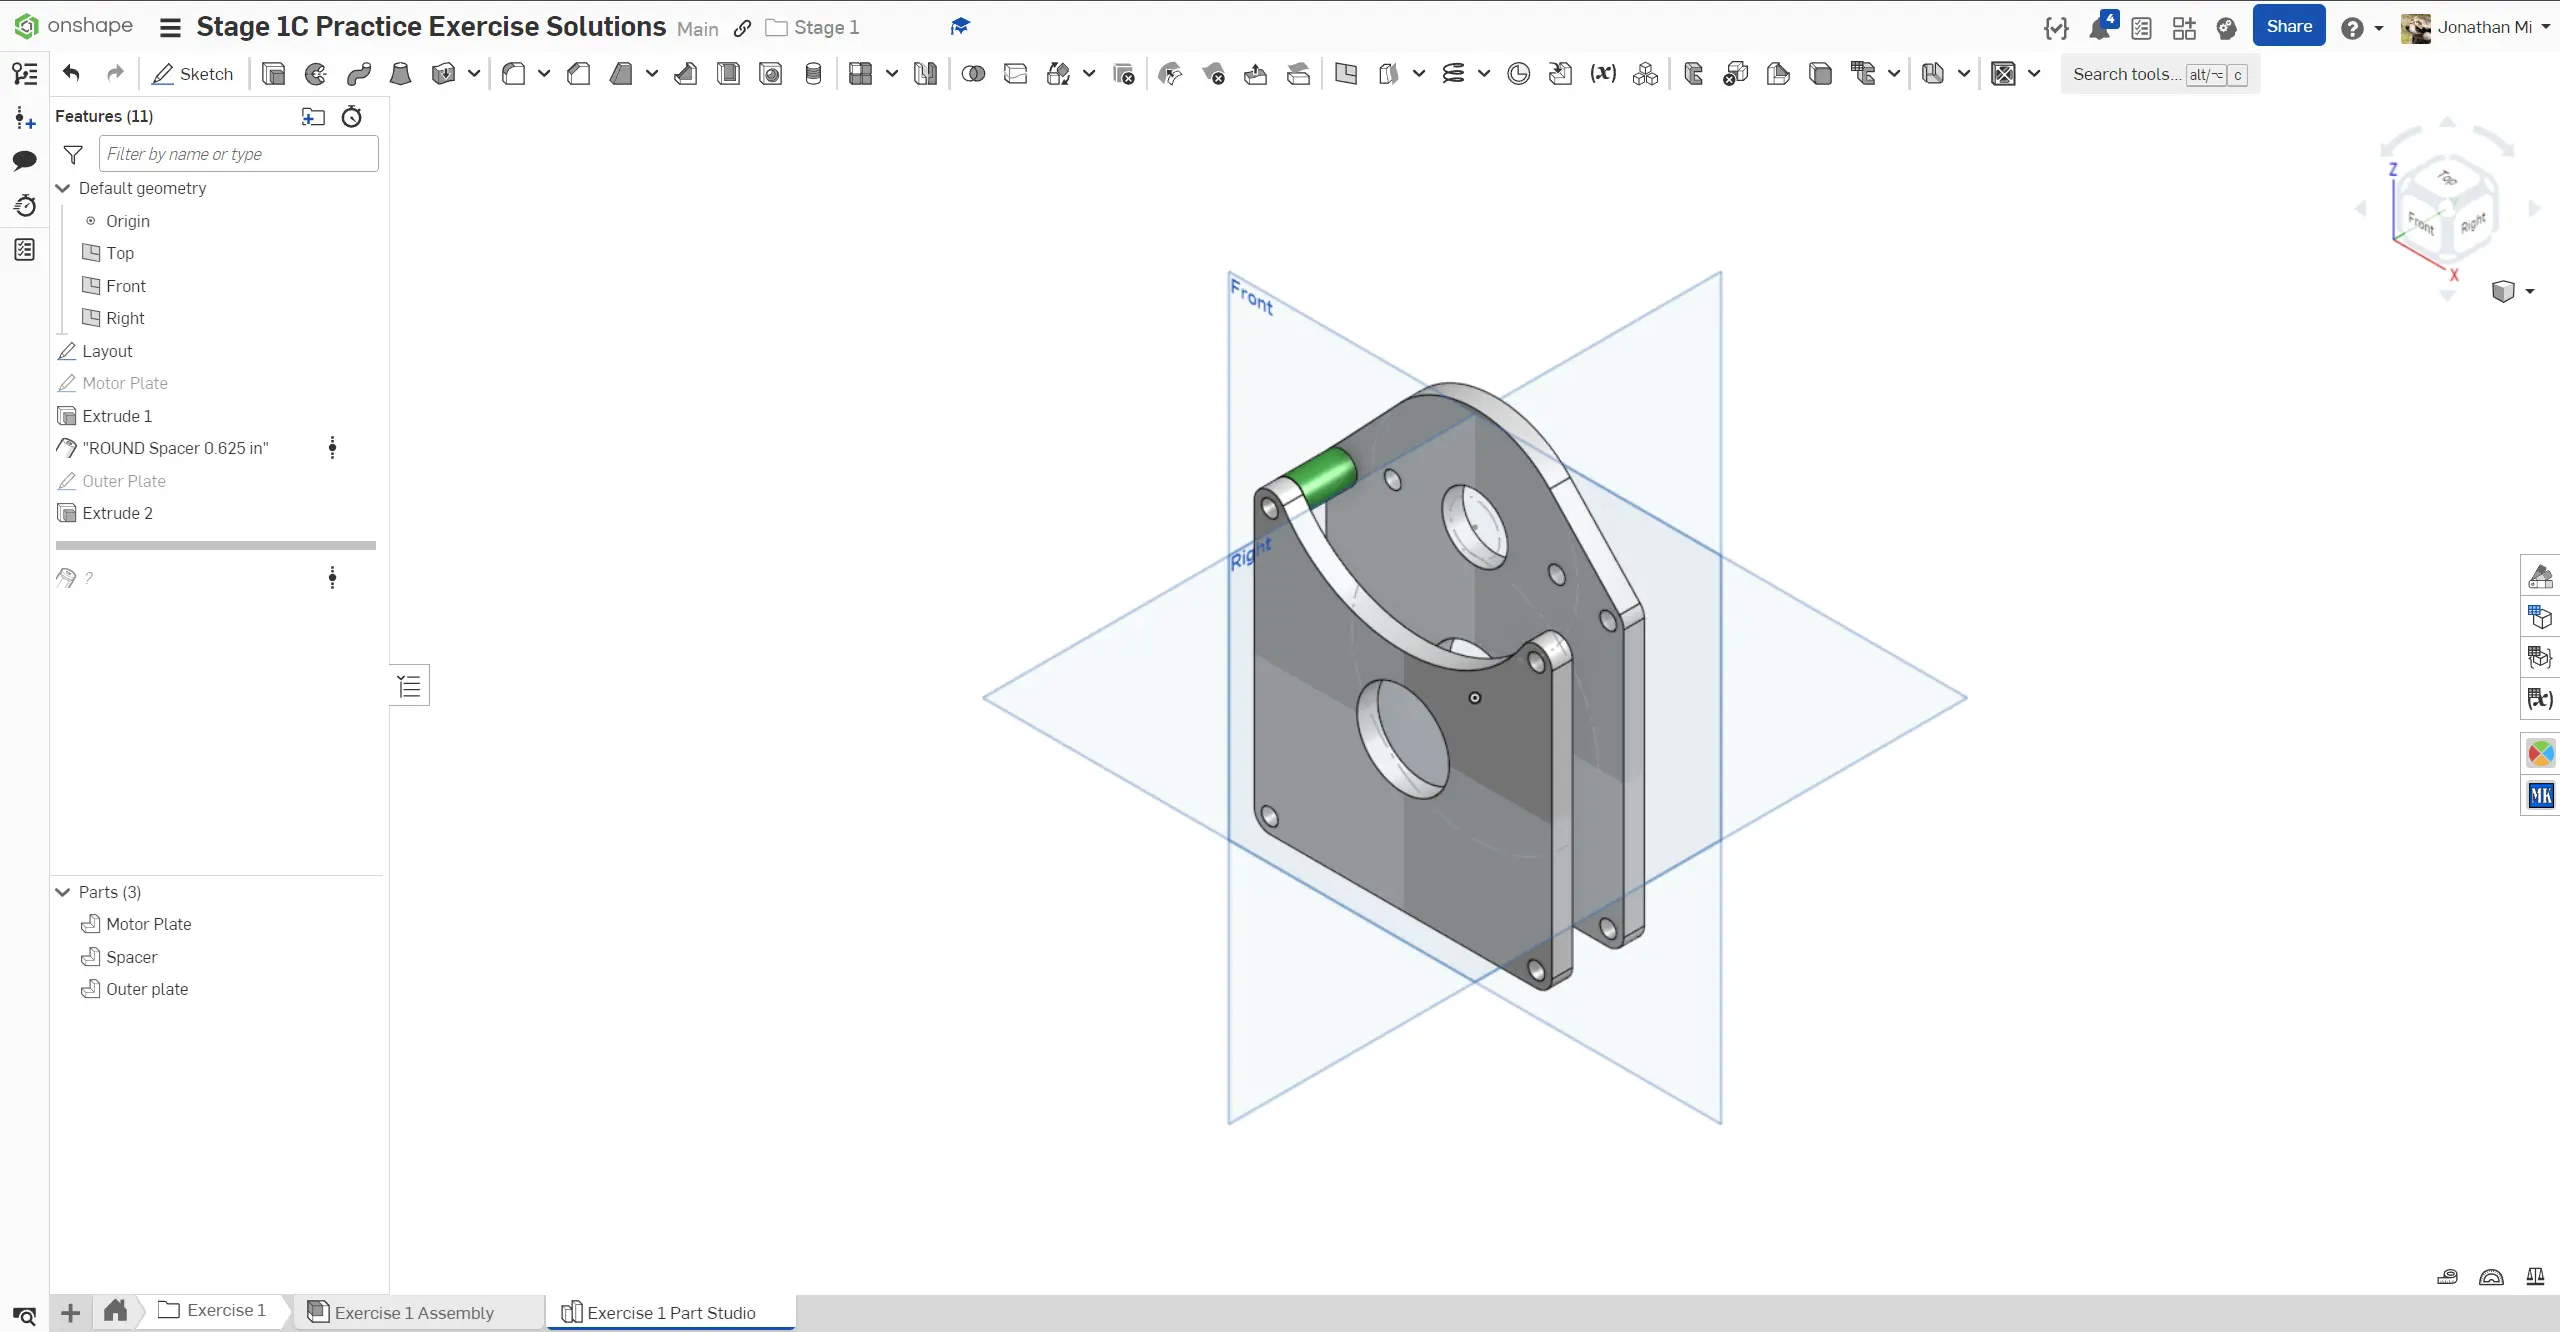Select the Fillet tool icon
The image size is (2560, 1332).
coord(514,74)
